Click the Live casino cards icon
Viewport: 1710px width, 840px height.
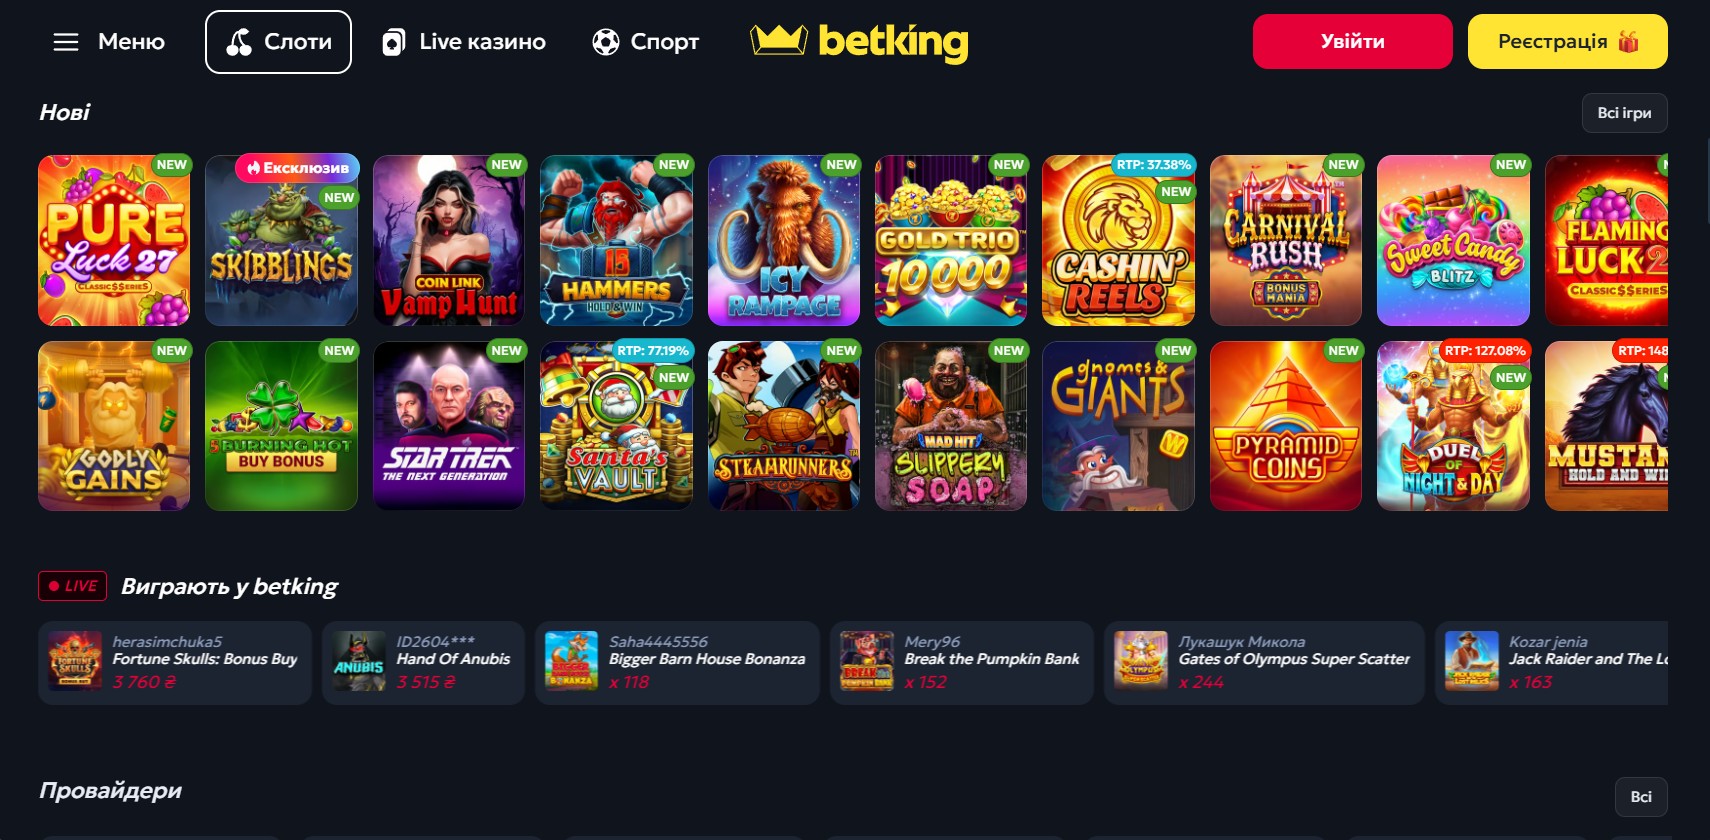394,42
